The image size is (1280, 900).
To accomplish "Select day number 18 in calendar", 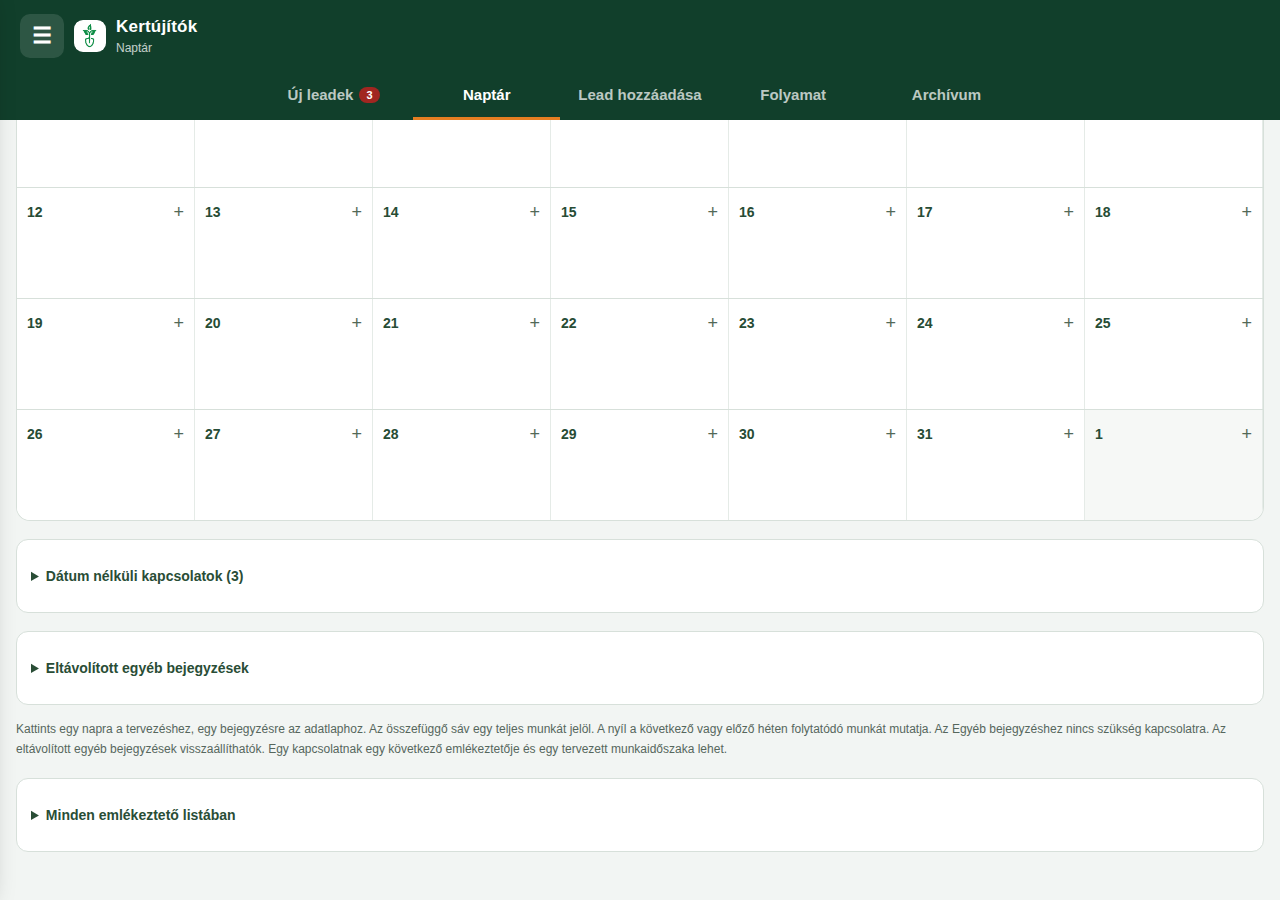I will tap(1103, 212).
